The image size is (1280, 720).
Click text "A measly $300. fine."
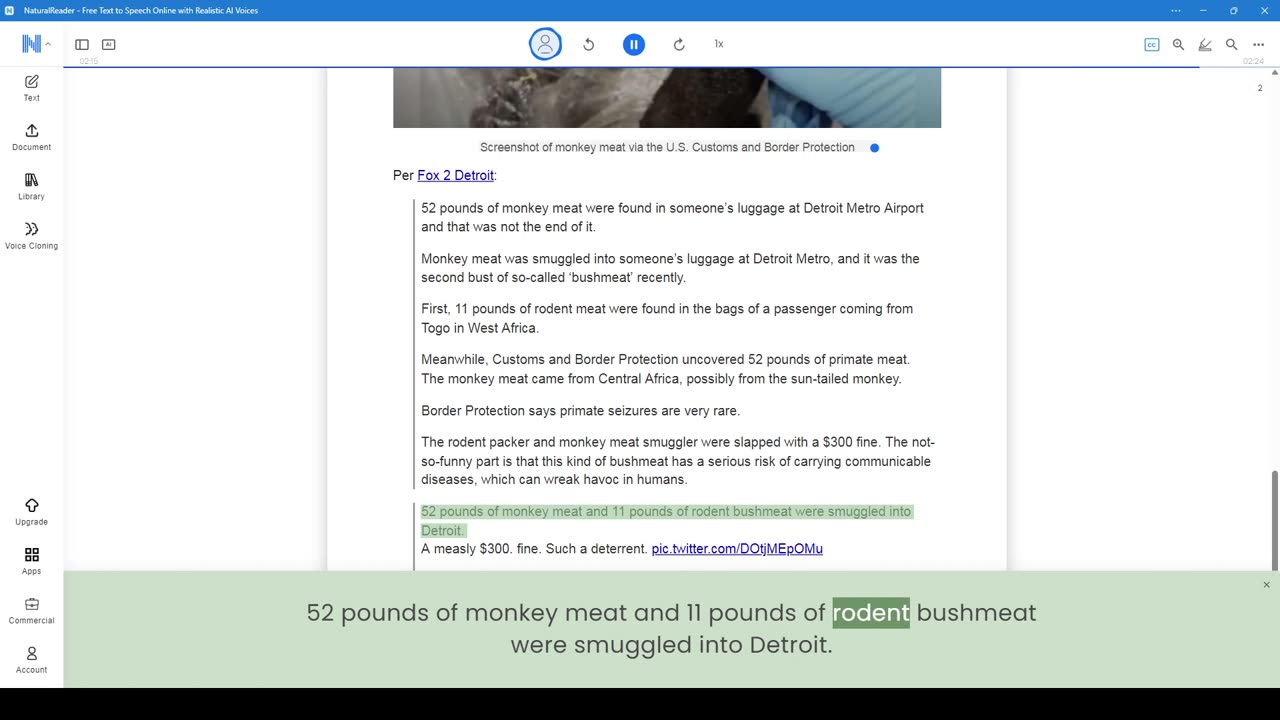tap(481, 549)
